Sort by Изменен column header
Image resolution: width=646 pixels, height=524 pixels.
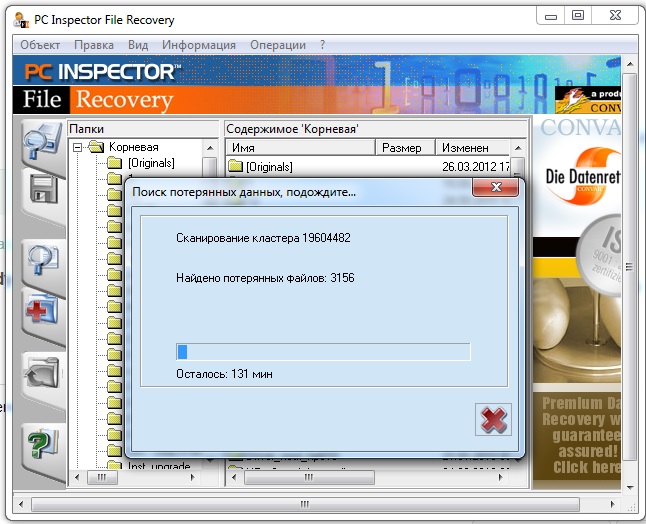click(x=473, y=147)
